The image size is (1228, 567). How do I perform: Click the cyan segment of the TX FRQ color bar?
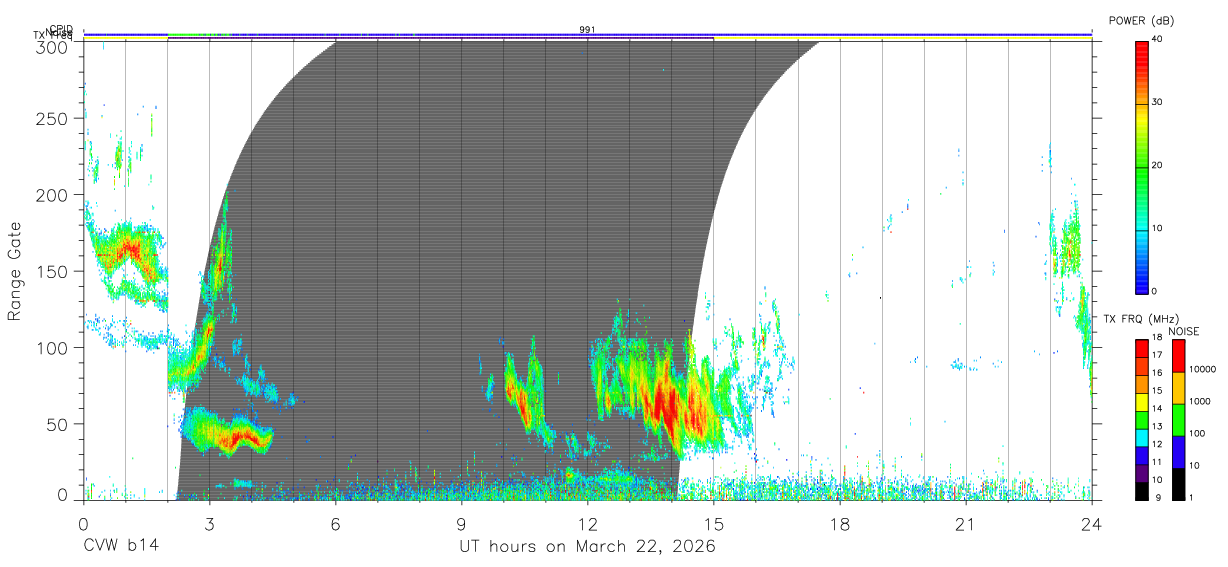pos(1140,438)
